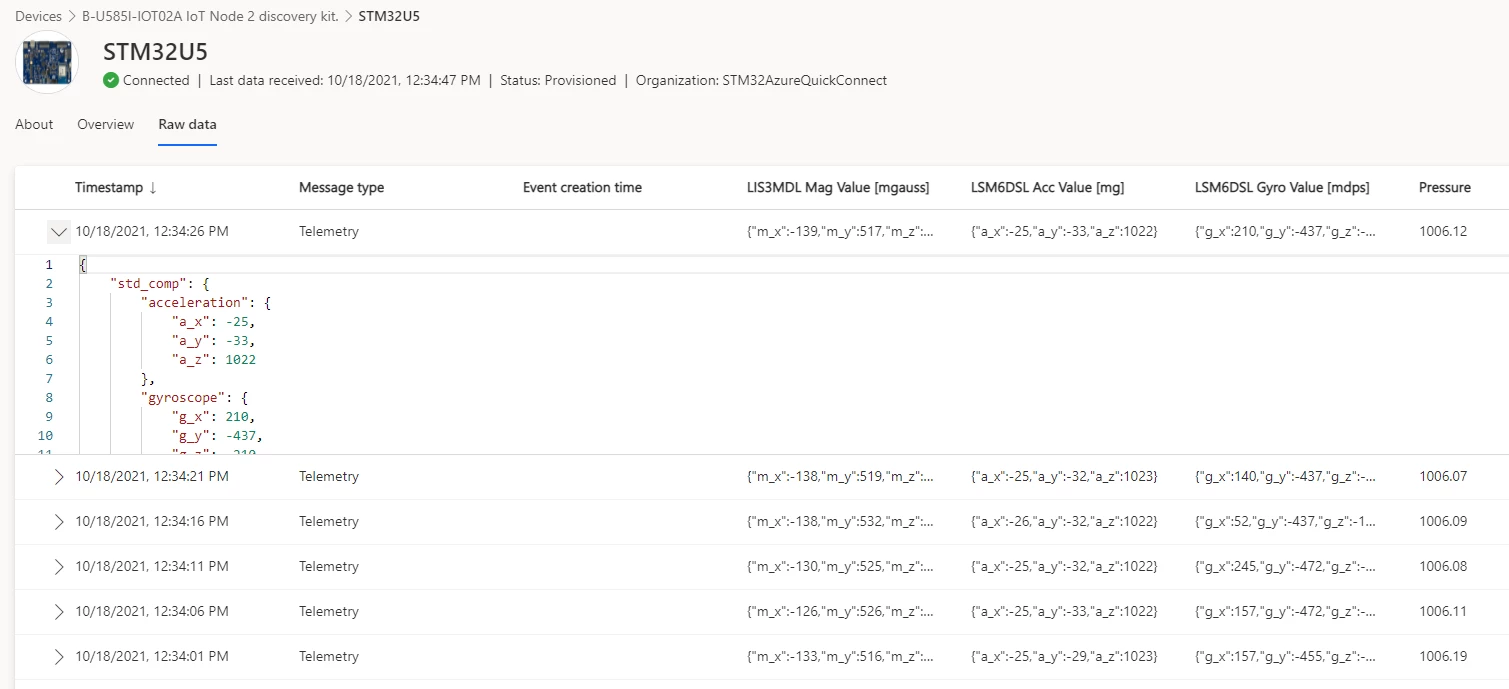Click the STM32U5 device board thumbnail
The width and height of the screenshot is (1509, 689).
click(47, 63)
